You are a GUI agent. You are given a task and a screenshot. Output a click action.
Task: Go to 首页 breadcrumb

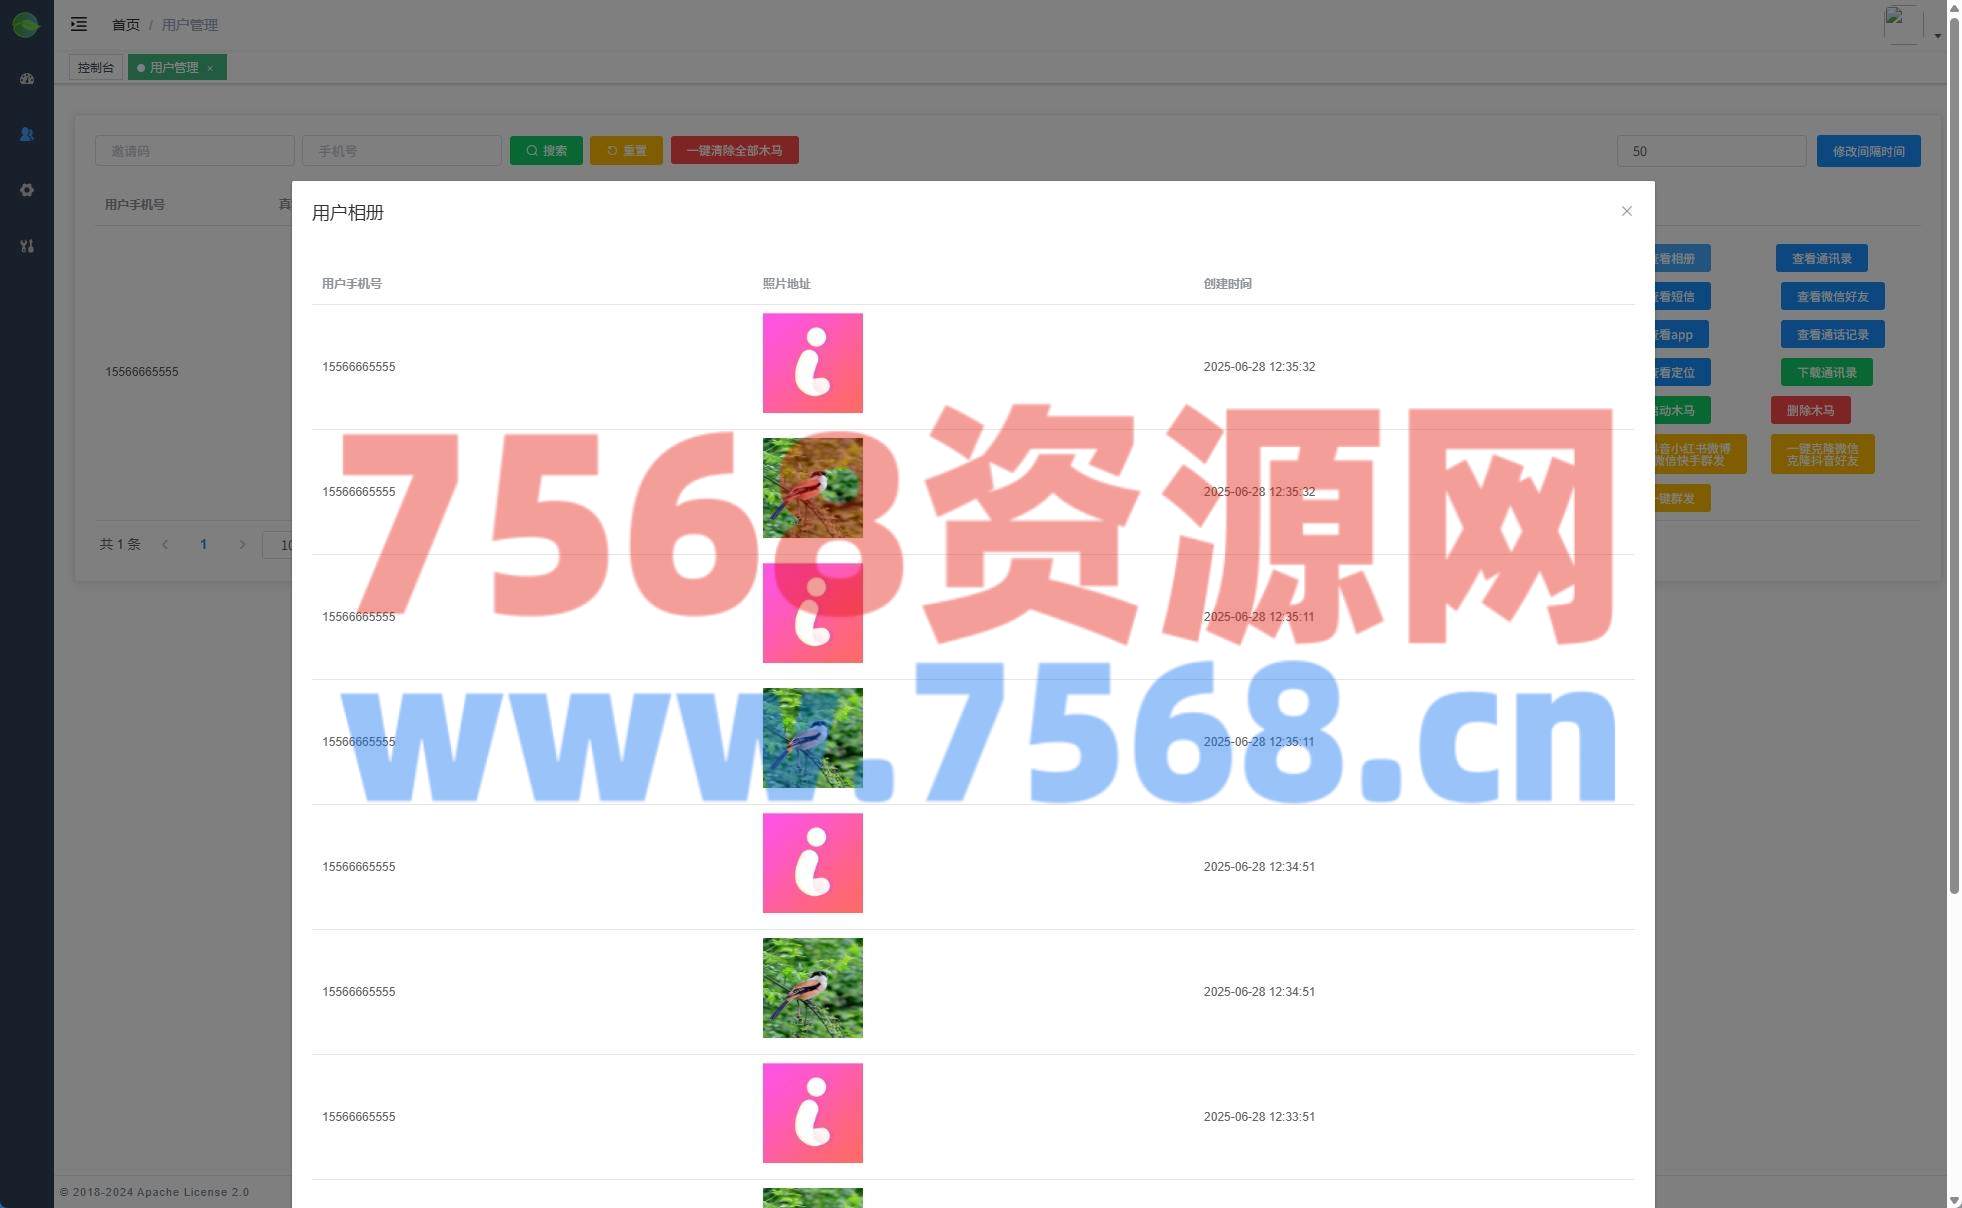pyautogui.click(x=126, y=25)
